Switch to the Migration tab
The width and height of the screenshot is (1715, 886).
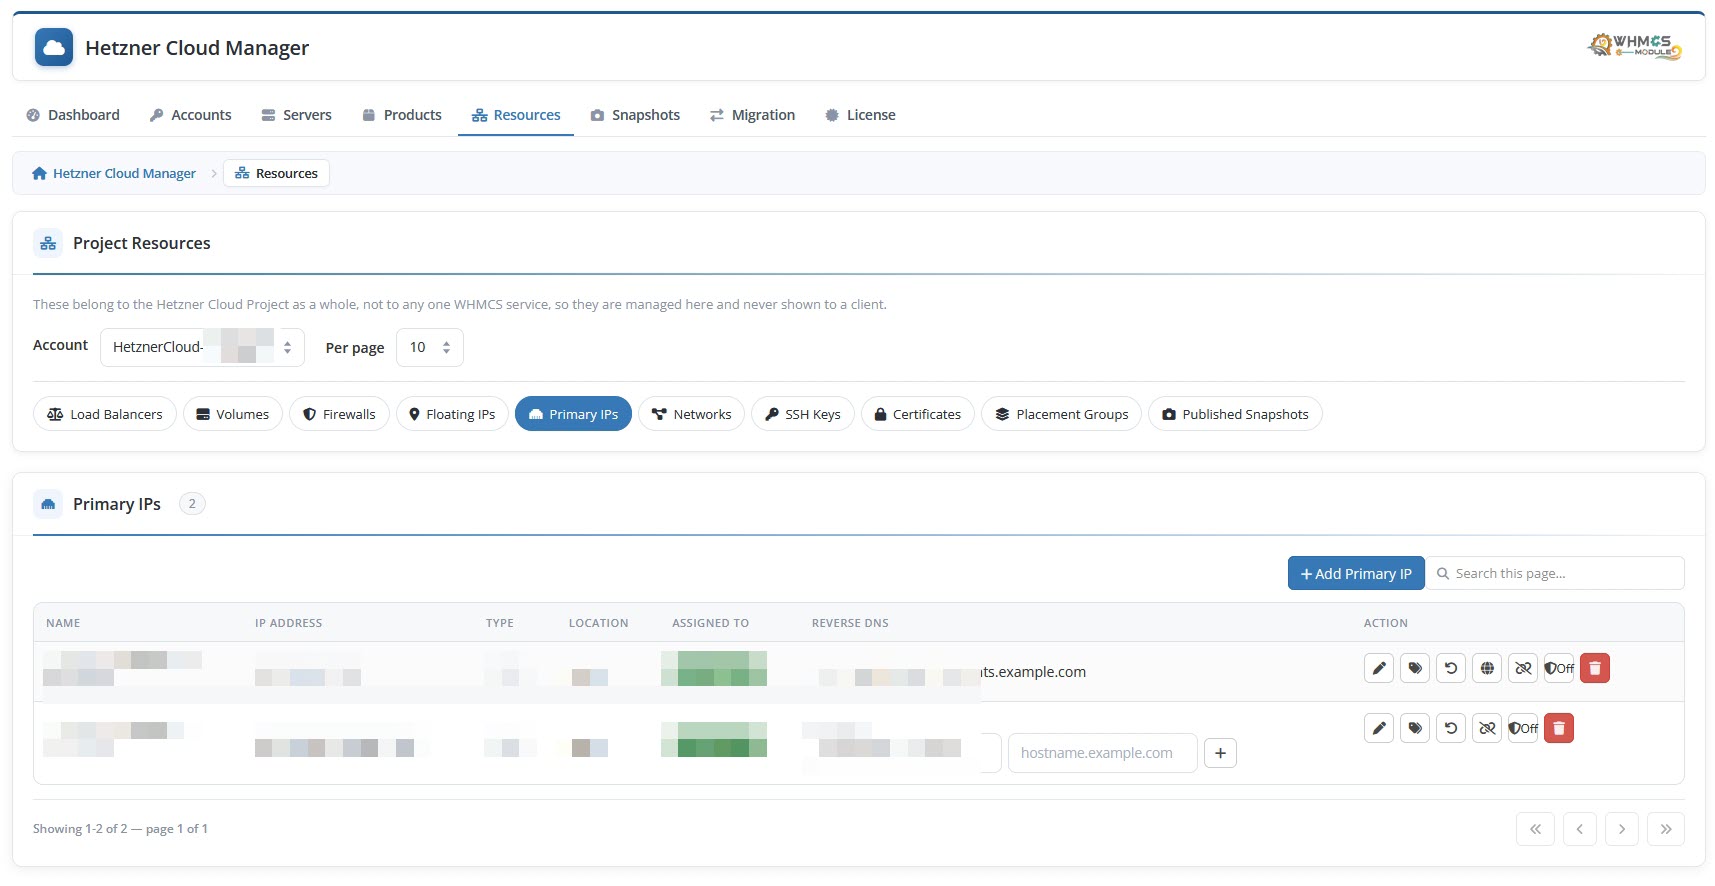click(752, 115)
